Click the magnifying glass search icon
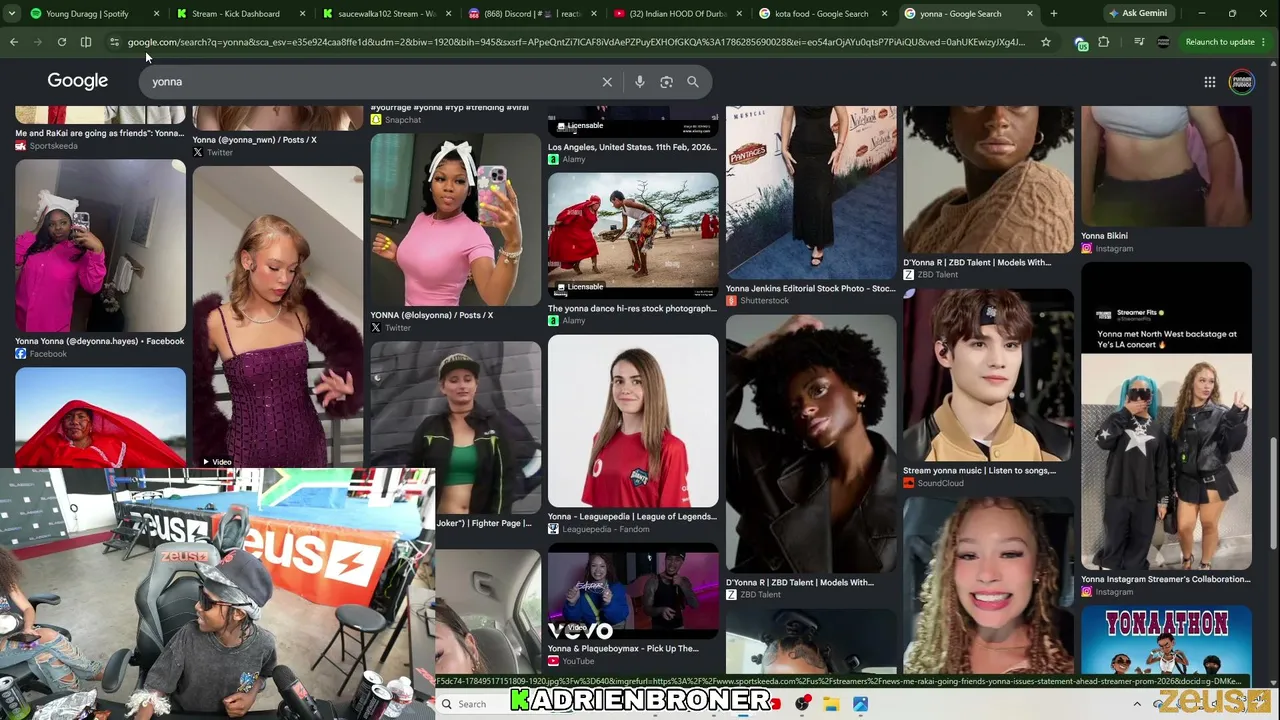1280x720 pixels. pos(693,82)
